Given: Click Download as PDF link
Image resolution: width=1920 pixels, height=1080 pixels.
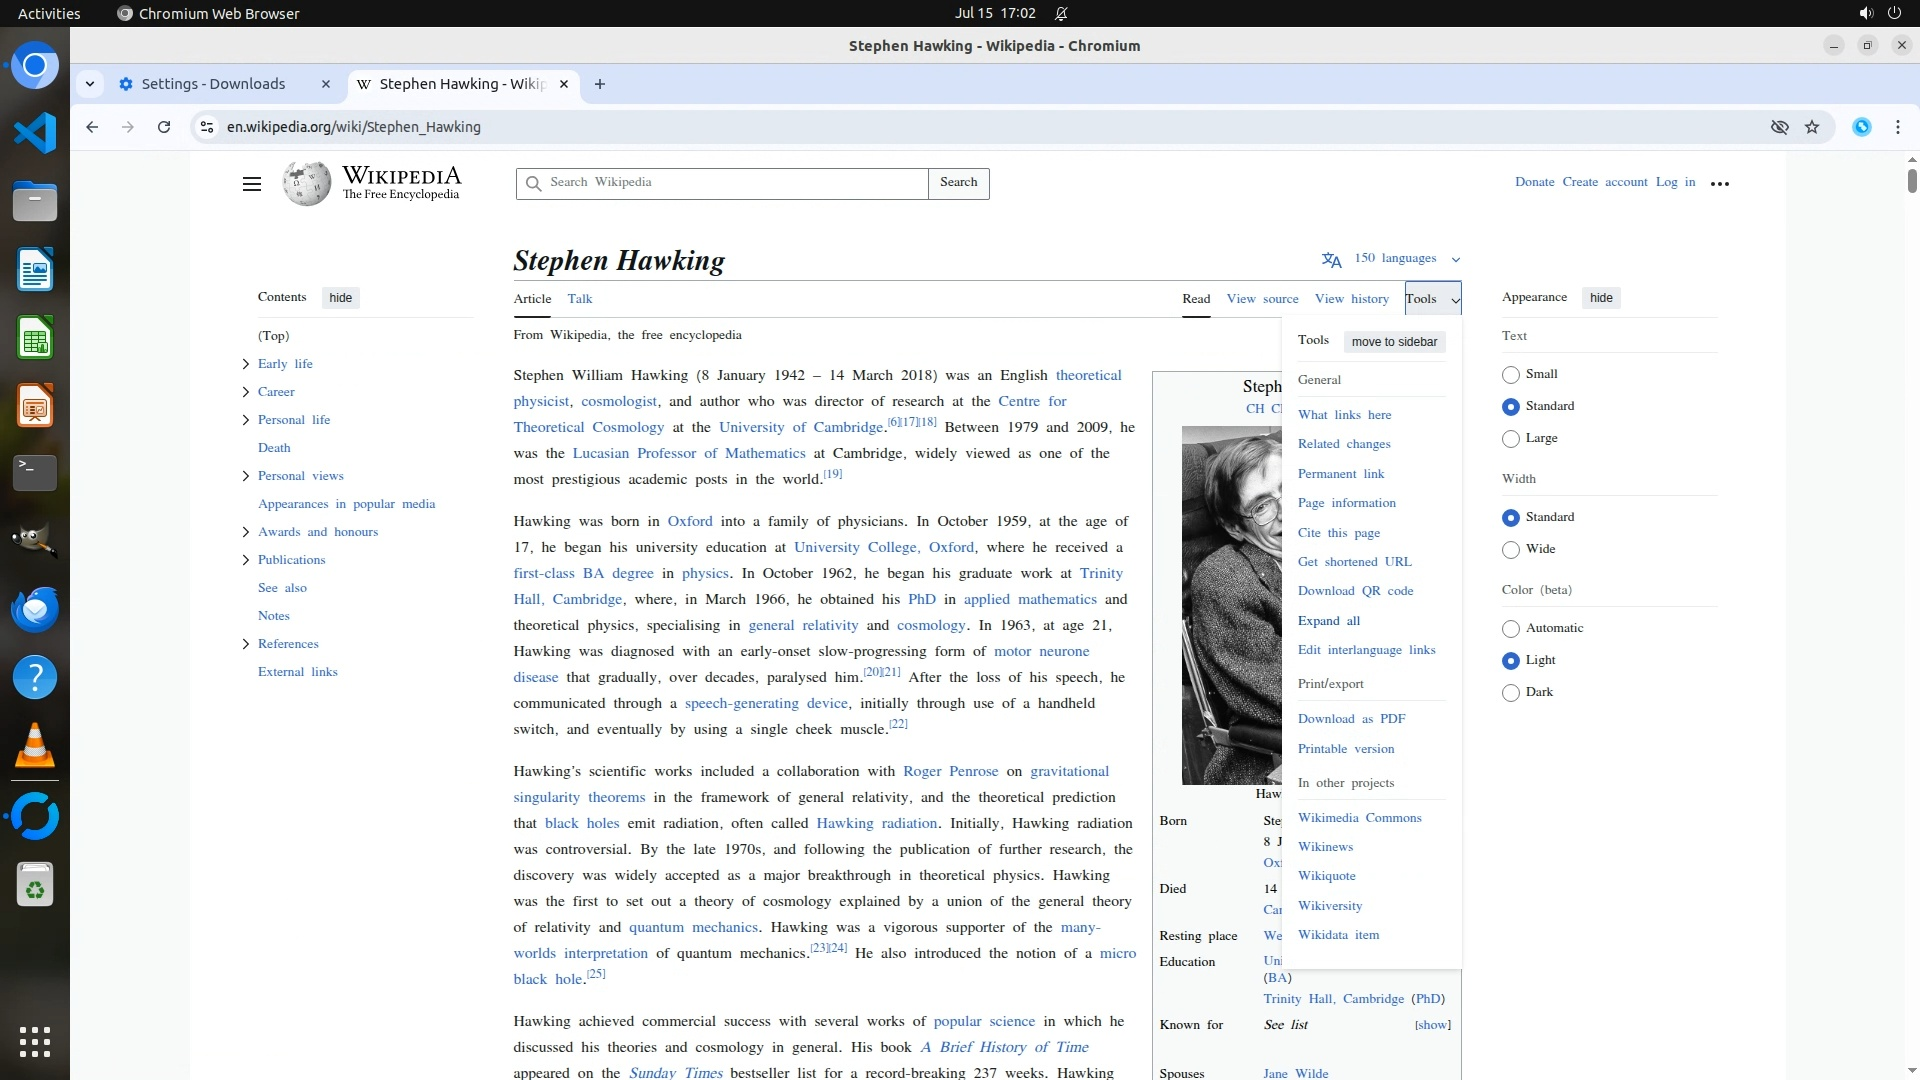Looking at the screenshot, I should click(1351, 719).
